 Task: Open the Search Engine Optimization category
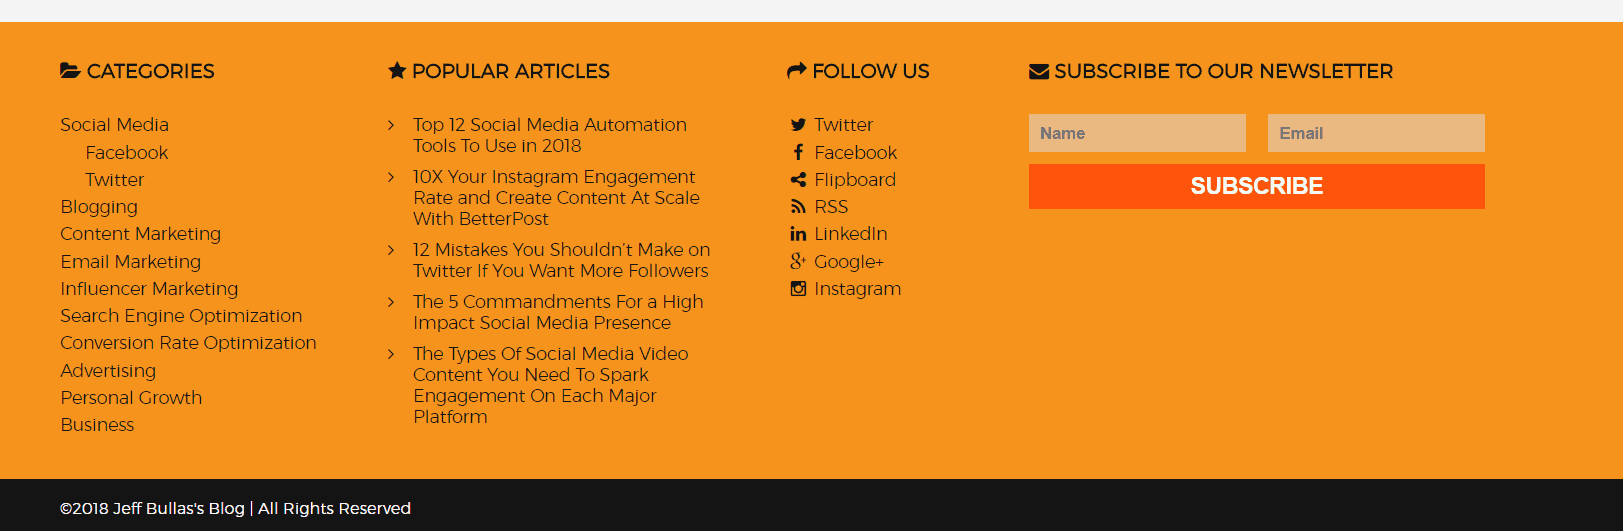(181, 316)
